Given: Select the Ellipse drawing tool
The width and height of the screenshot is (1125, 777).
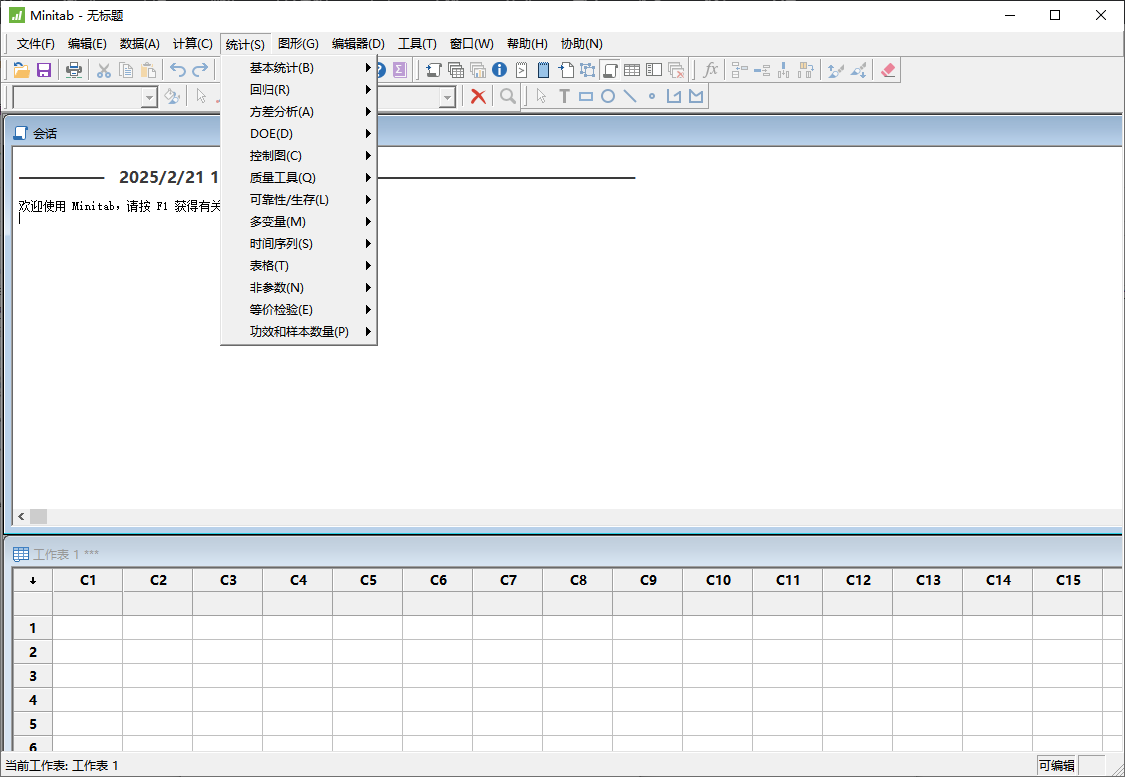Looking at the screenshot, I should (x=608, y=96).
